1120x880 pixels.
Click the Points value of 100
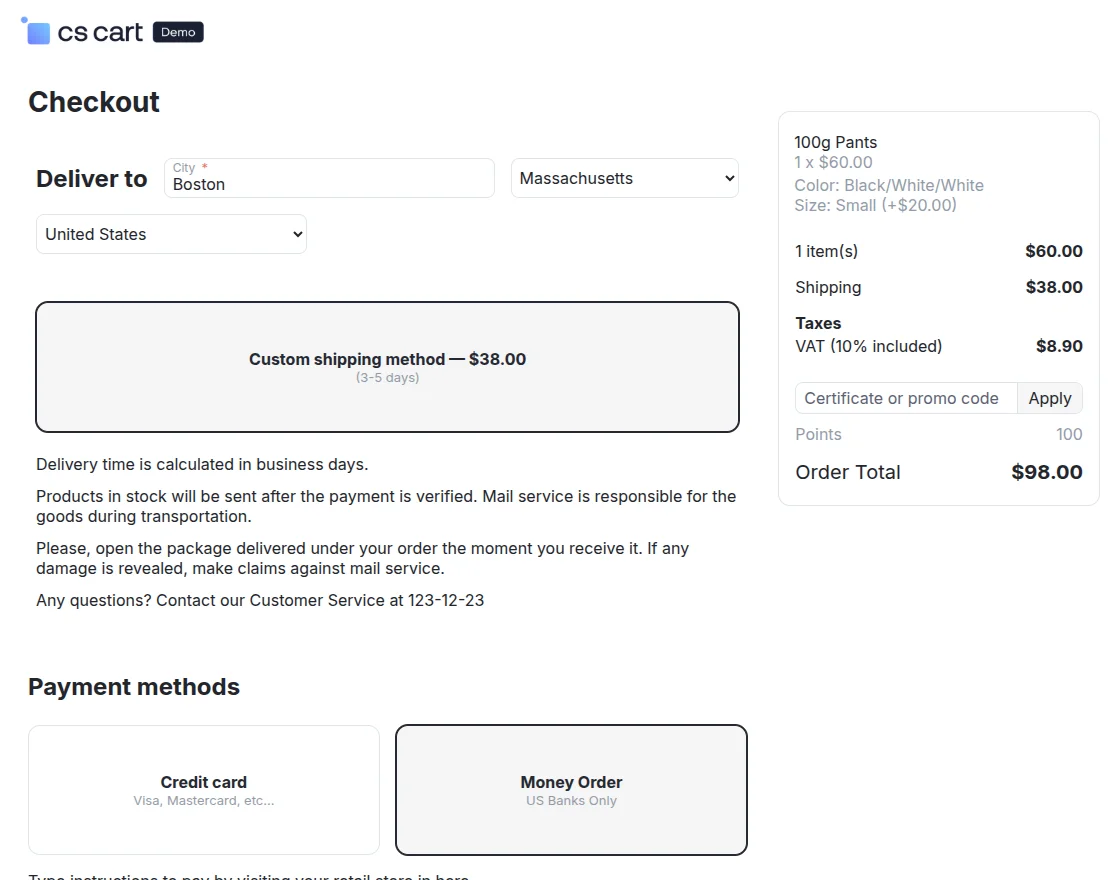click(x=1069, y=434)
